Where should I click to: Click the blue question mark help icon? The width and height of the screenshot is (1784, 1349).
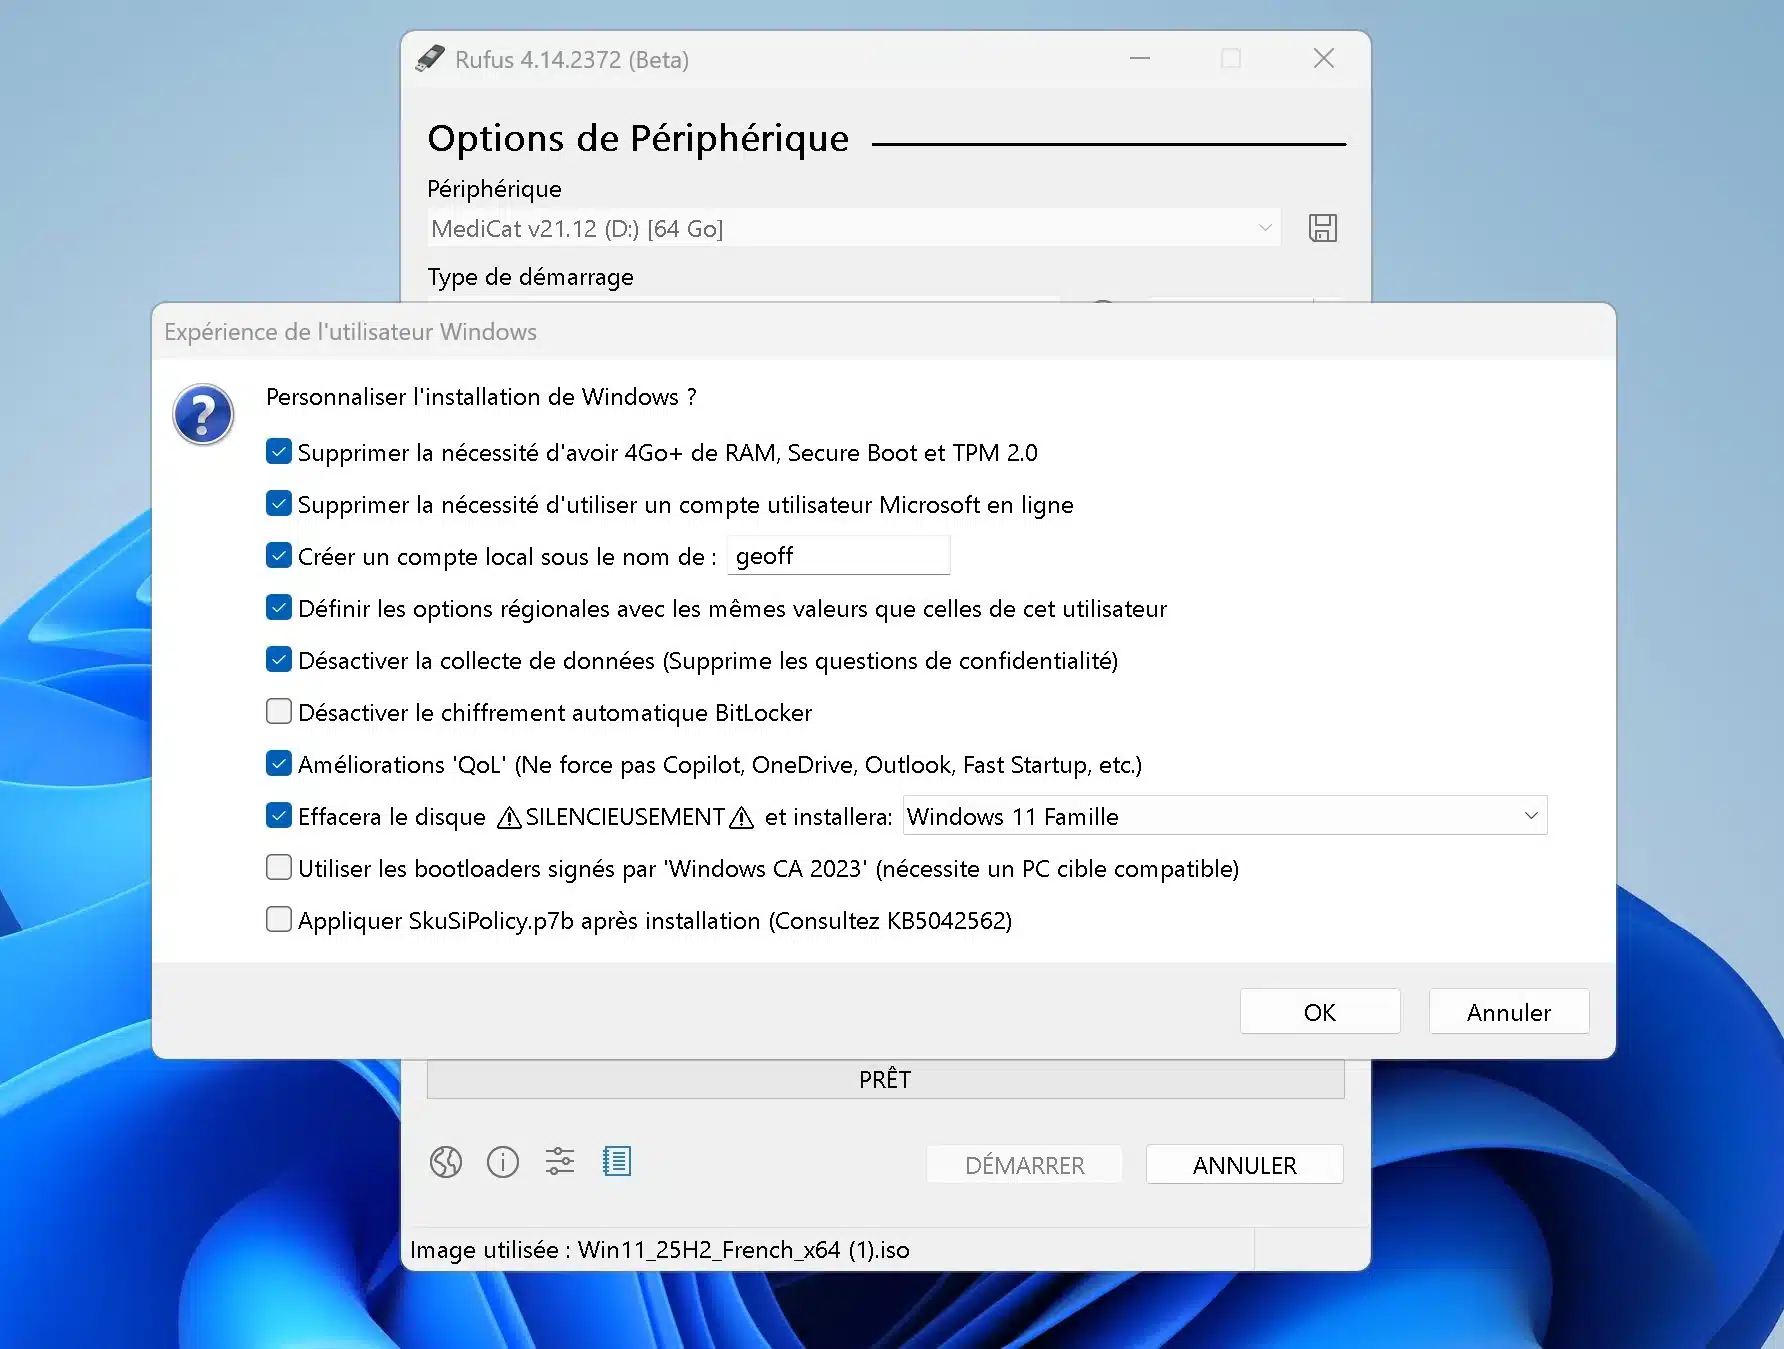[x=202, y=413]
